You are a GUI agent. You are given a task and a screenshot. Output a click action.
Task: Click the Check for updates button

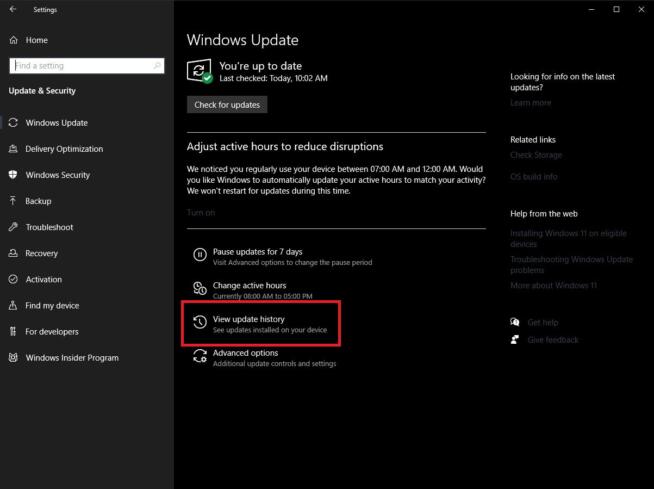tap(227, 105)
